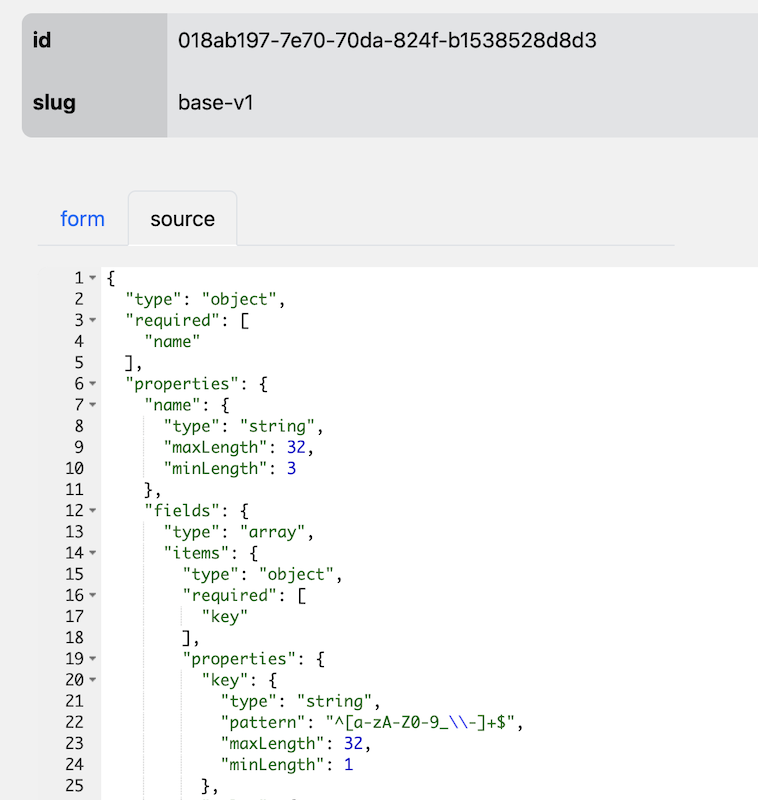The height and width of the screenshot is (800, 758).
Task: Switch to the form tab
Action: [82, 219]
